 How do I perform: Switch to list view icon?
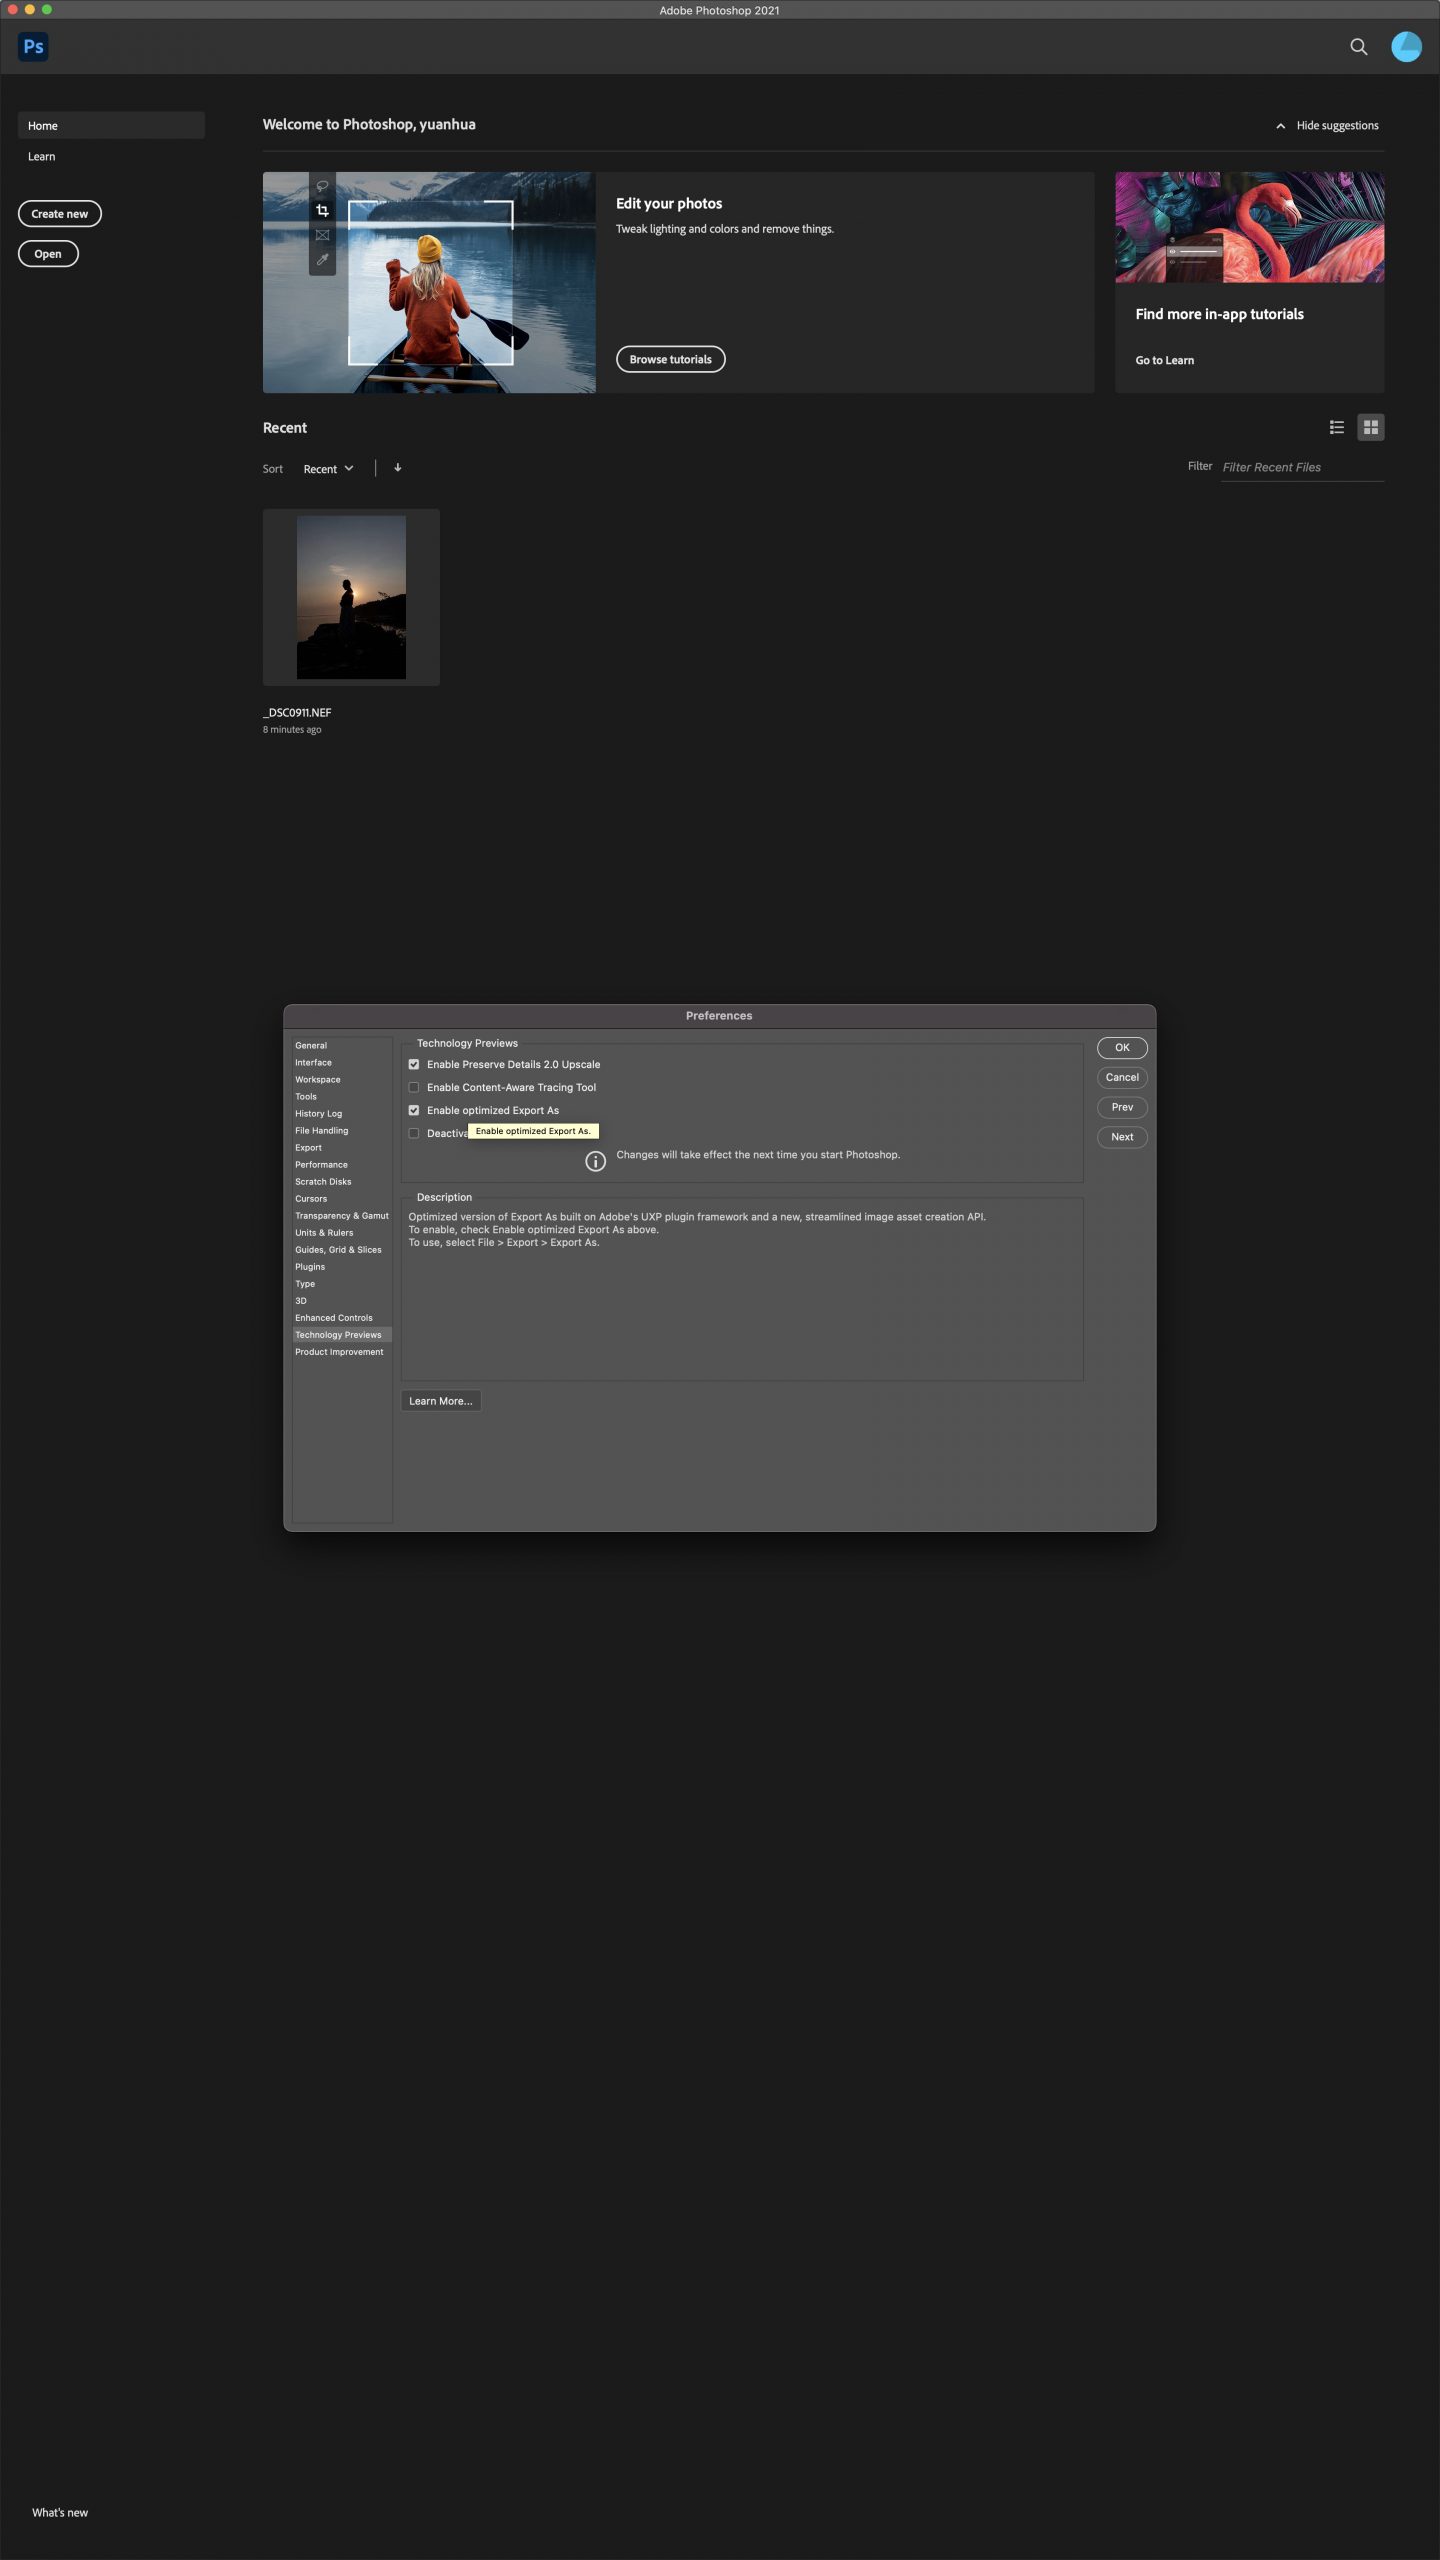click(x=1336, y=427)
